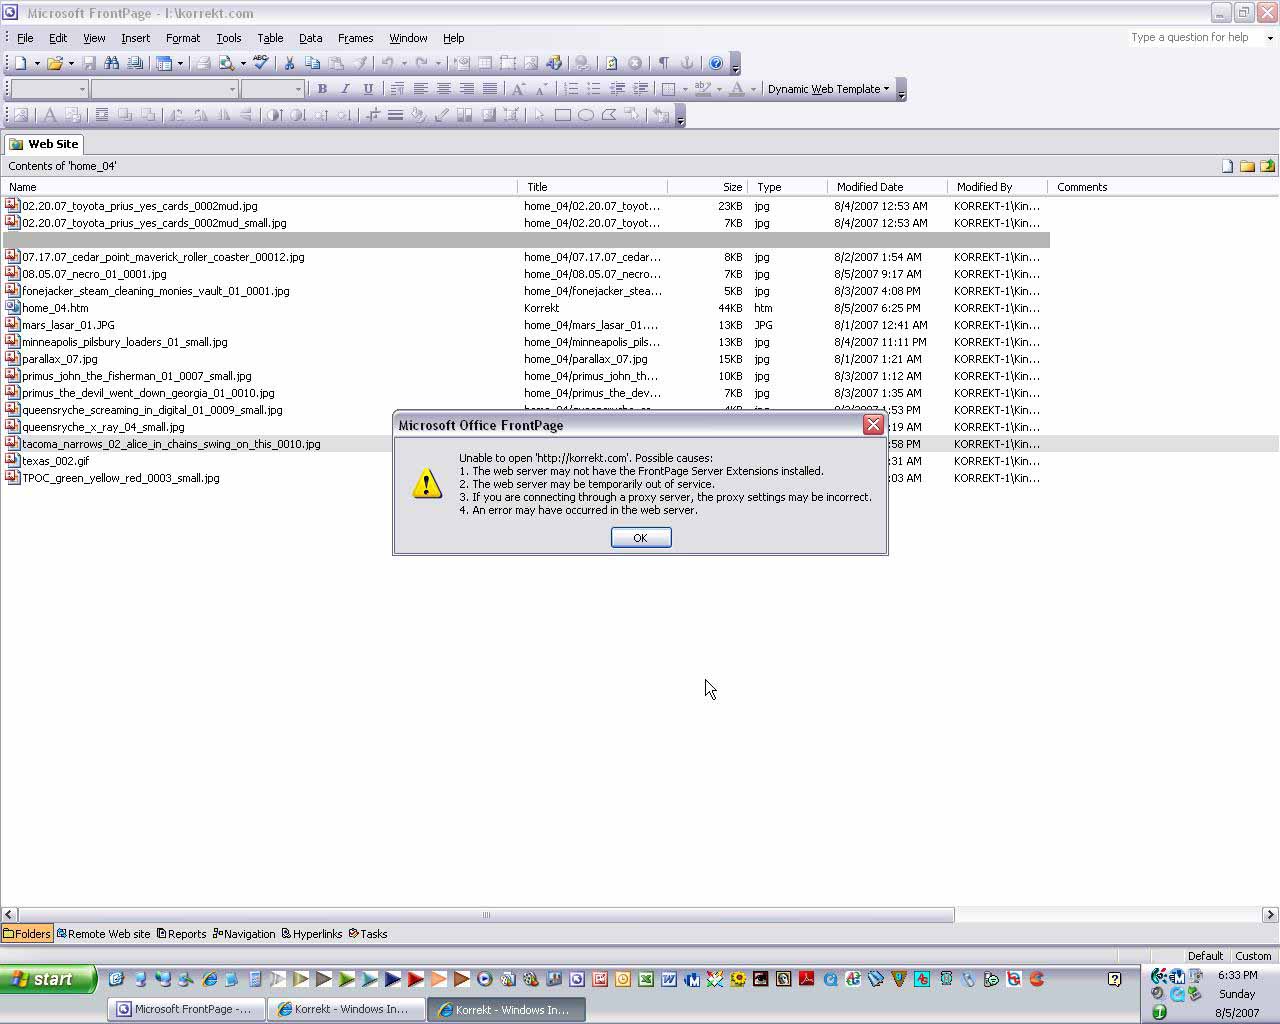Open the Preview in Browser dropdown arrow

tap(243, 63)
